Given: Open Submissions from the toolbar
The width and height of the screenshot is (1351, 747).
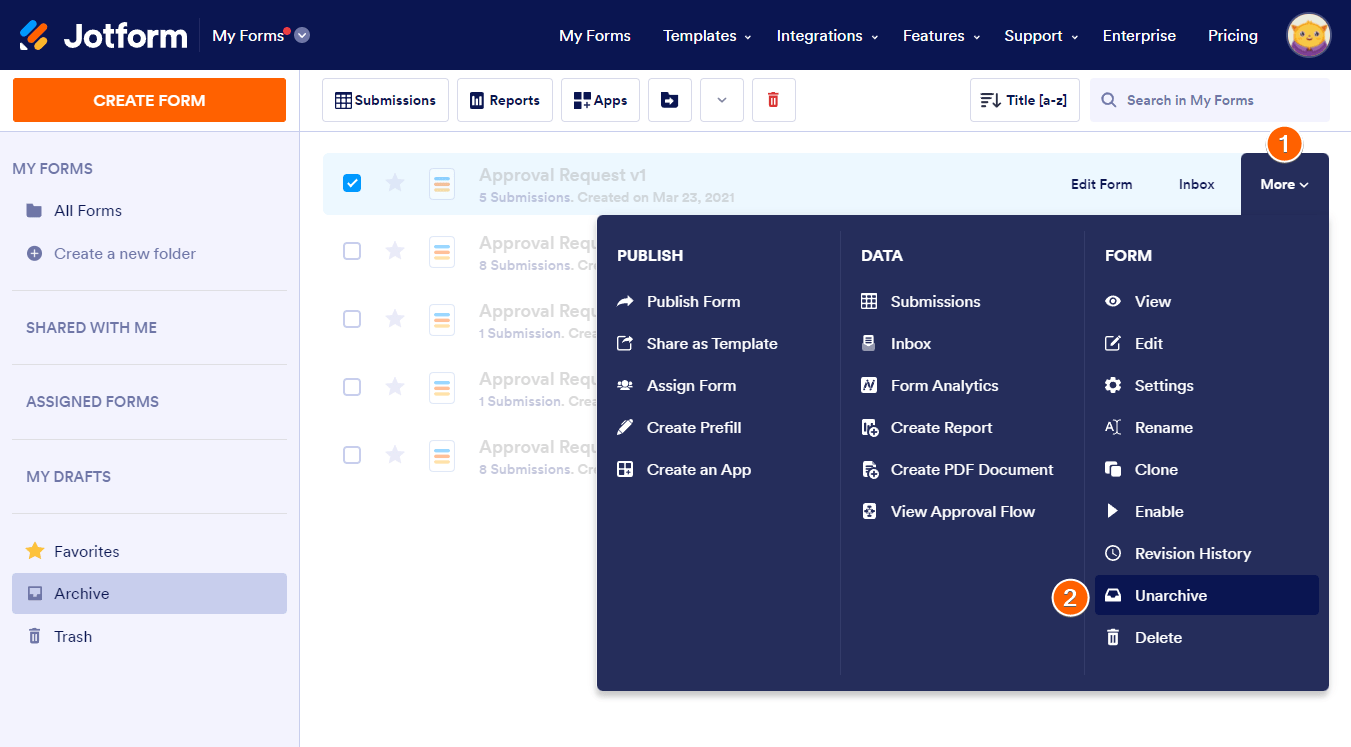Looking at the screenshot, I should click(385, 100).
